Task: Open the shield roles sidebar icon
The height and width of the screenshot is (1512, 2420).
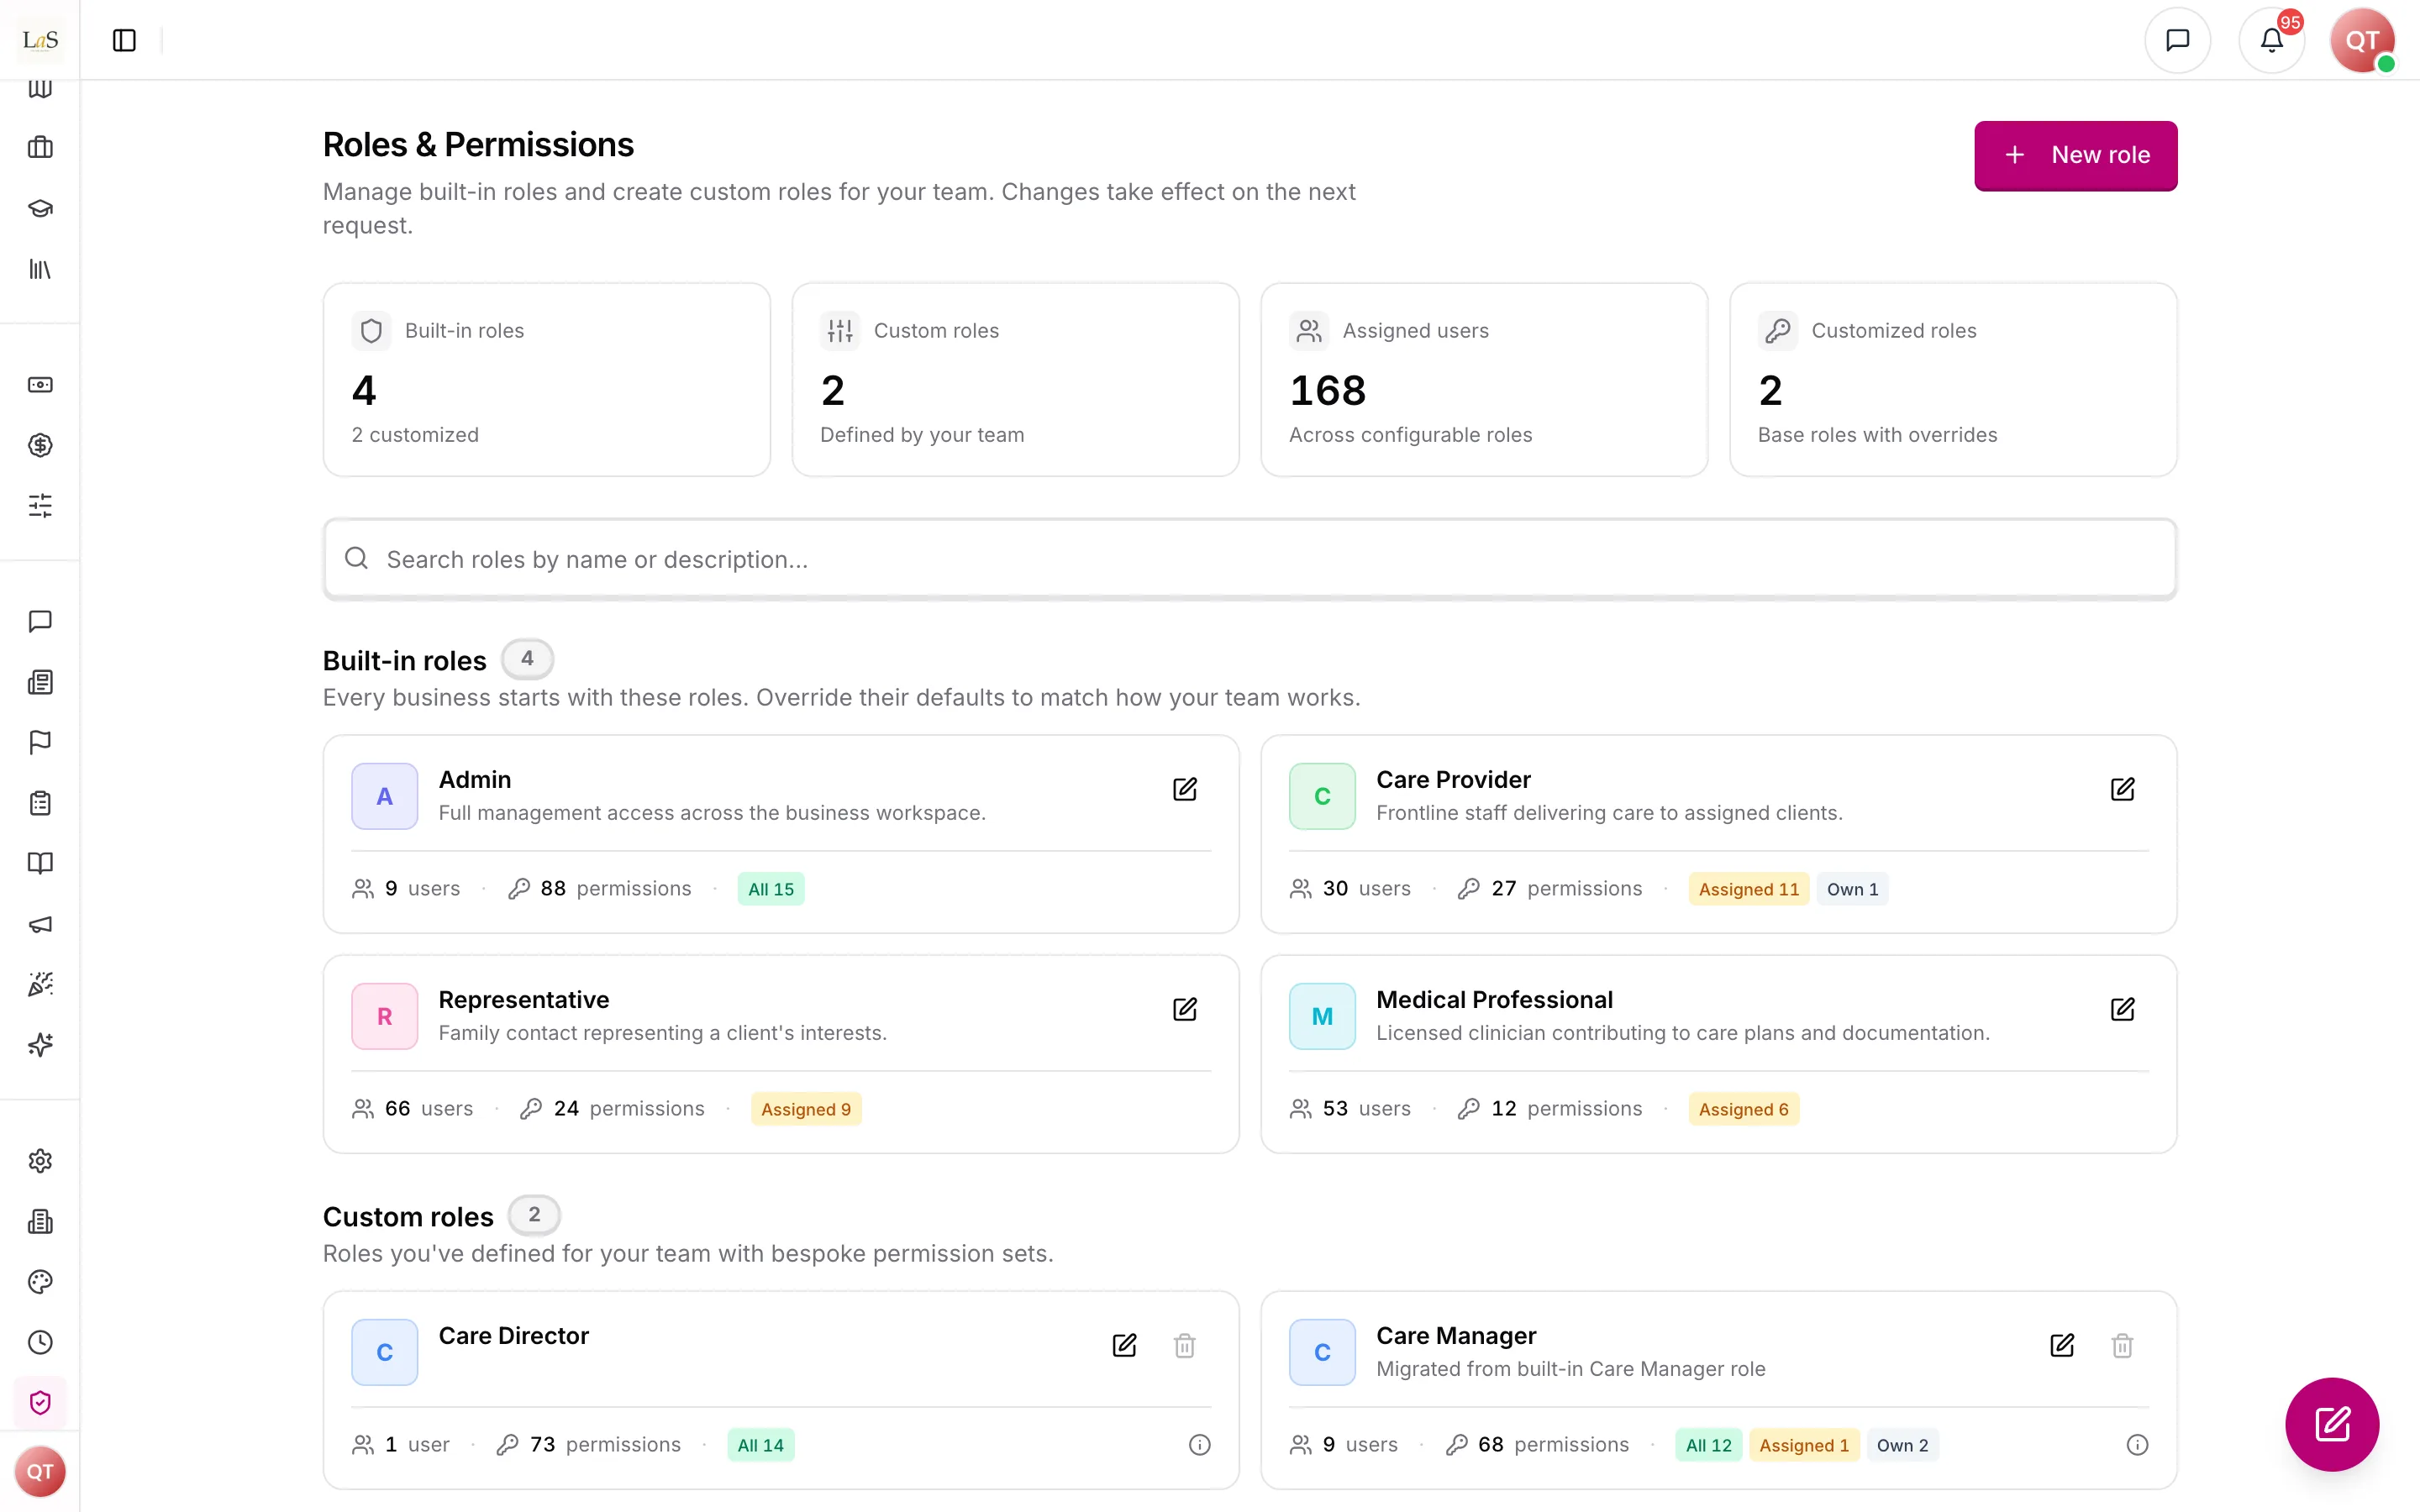Action: [40, 1403]
